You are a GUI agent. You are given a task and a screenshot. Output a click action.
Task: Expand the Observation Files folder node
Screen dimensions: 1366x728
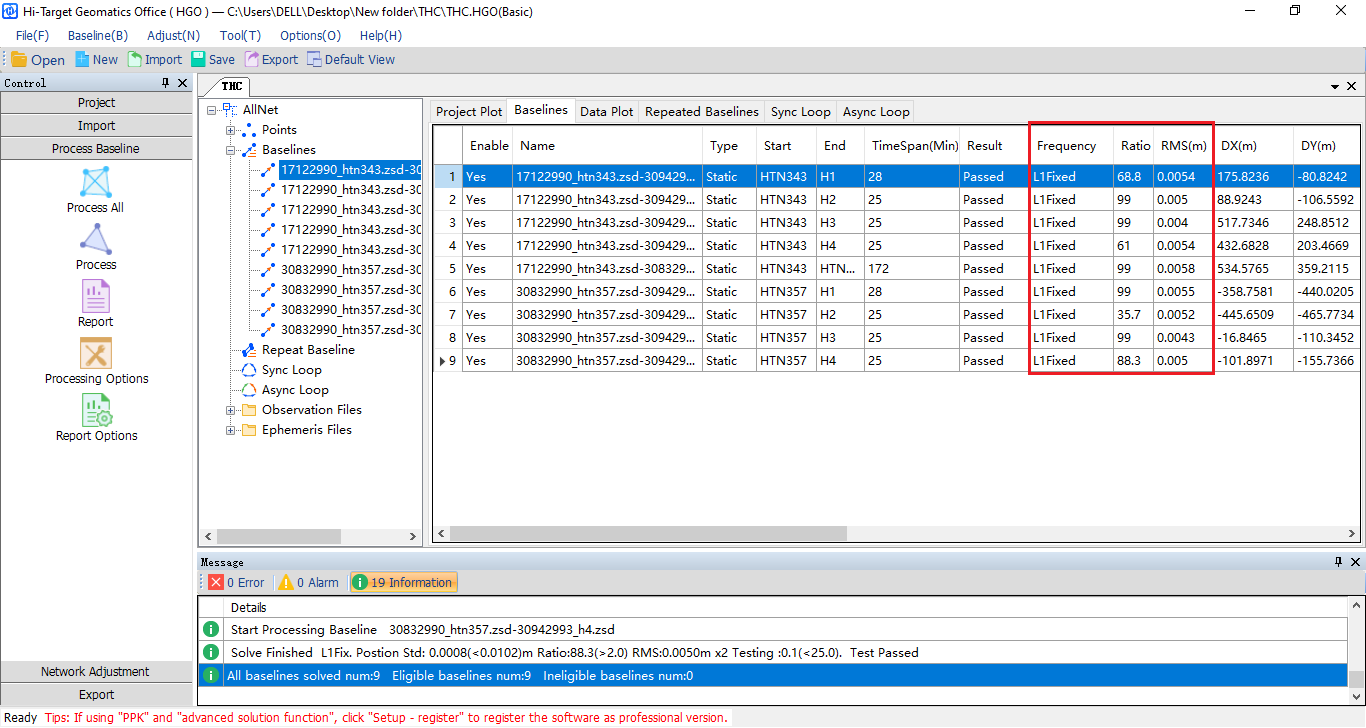[231, 410]
